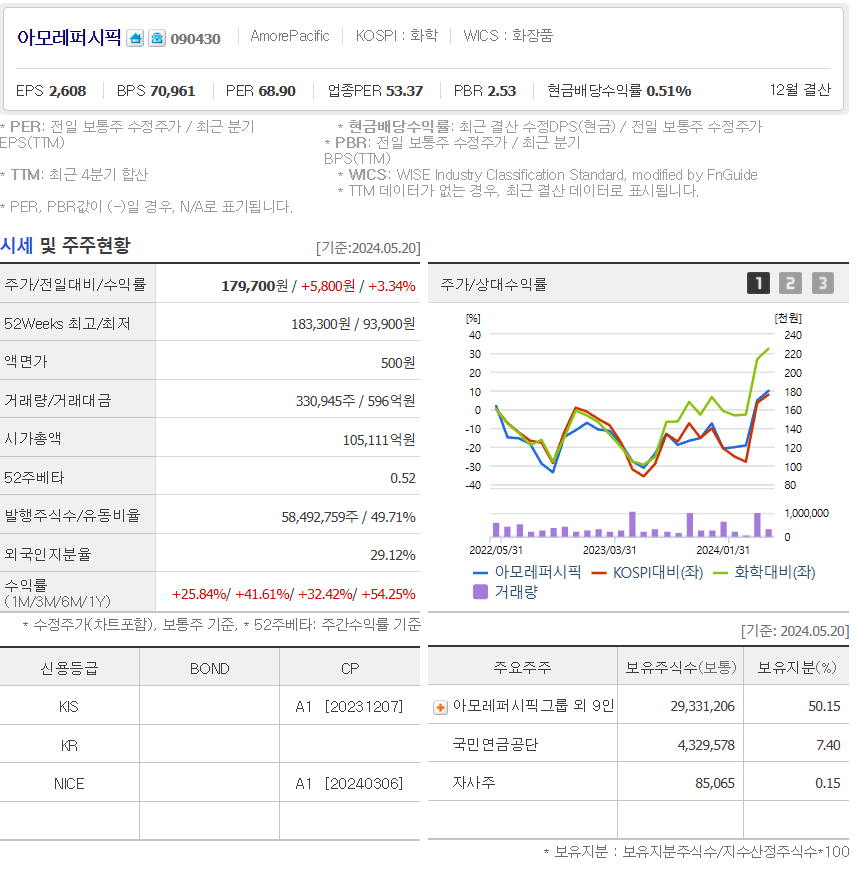Viewport: 861px width, 873px height.
Task: Click the red KOSPI대비(좌) legend marker
Action: click(599, 572)
